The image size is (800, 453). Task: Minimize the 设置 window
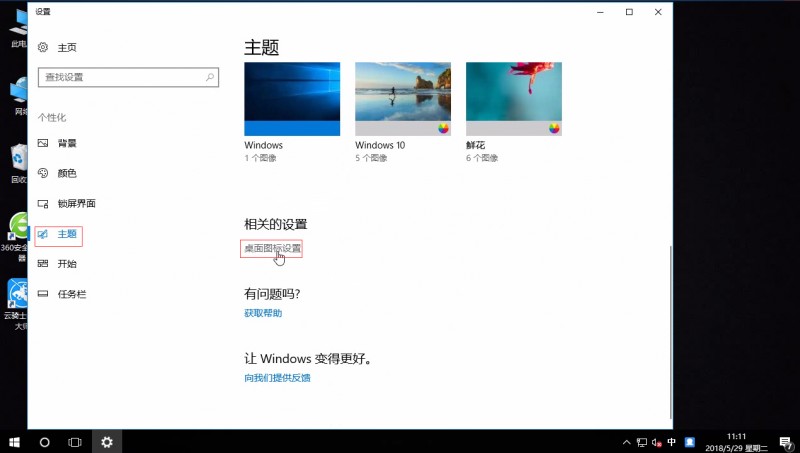[601, 12]
